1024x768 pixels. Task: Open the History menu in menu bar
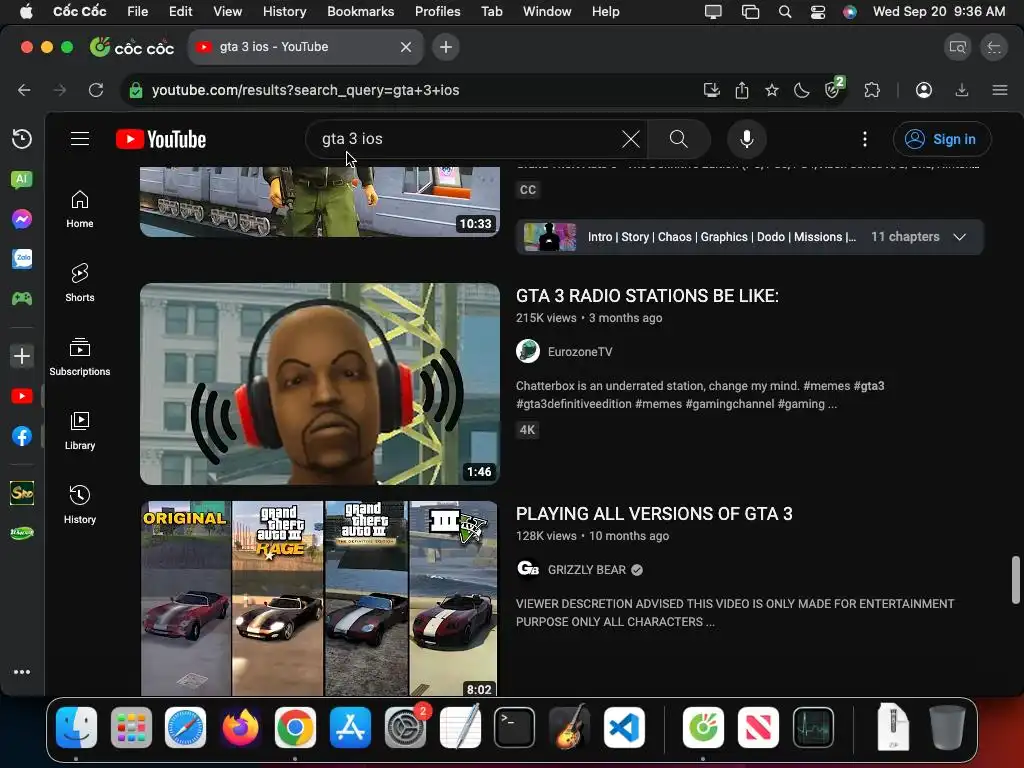[284, 12]
